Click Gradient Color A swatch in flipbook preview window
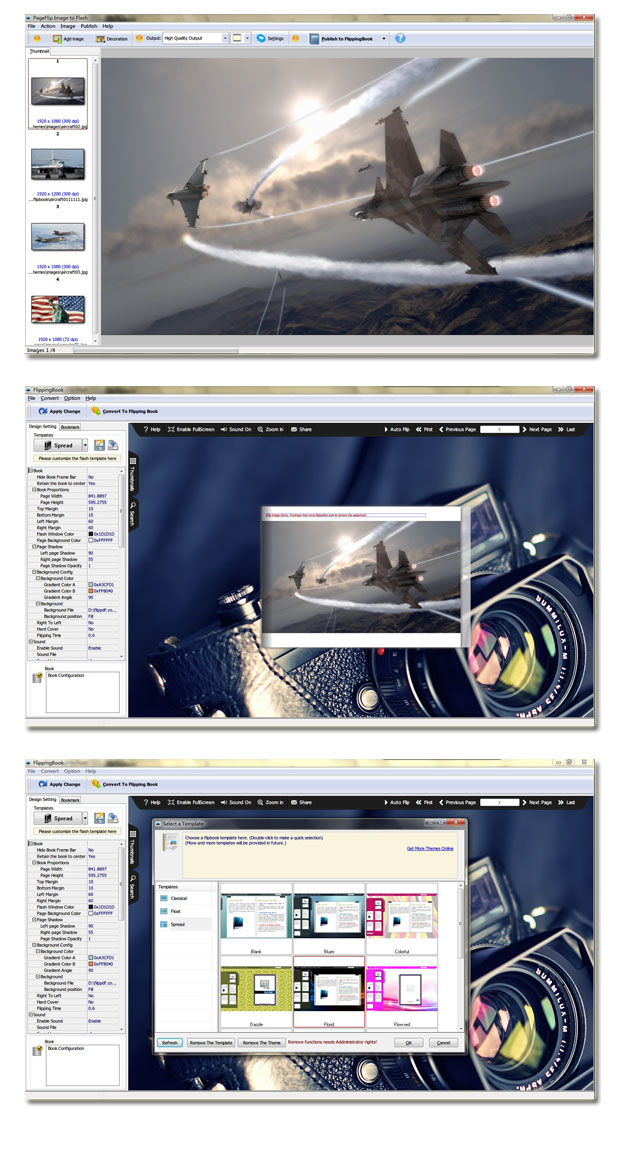This screenshot has width=620, height=1170. pyautogui.click(x=90, y=584)
